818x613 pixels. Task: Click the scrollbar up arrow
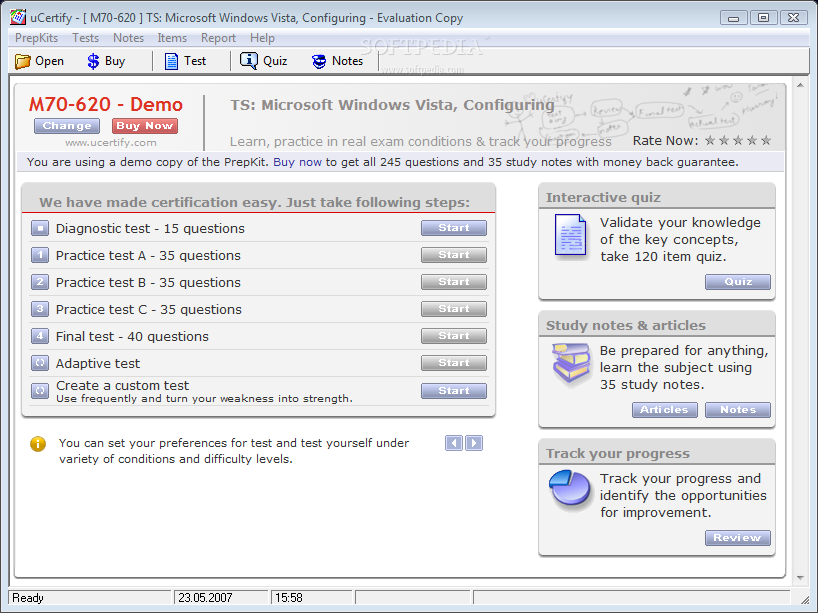(x=800, y=85)
